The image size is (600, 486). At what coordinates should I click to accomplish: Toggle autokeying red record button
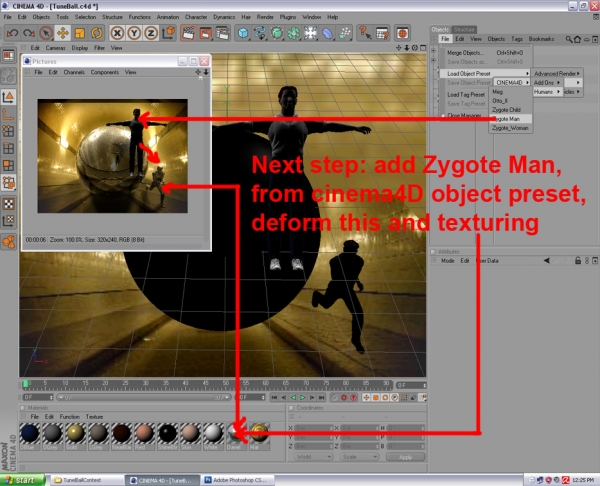click(344, 398)
